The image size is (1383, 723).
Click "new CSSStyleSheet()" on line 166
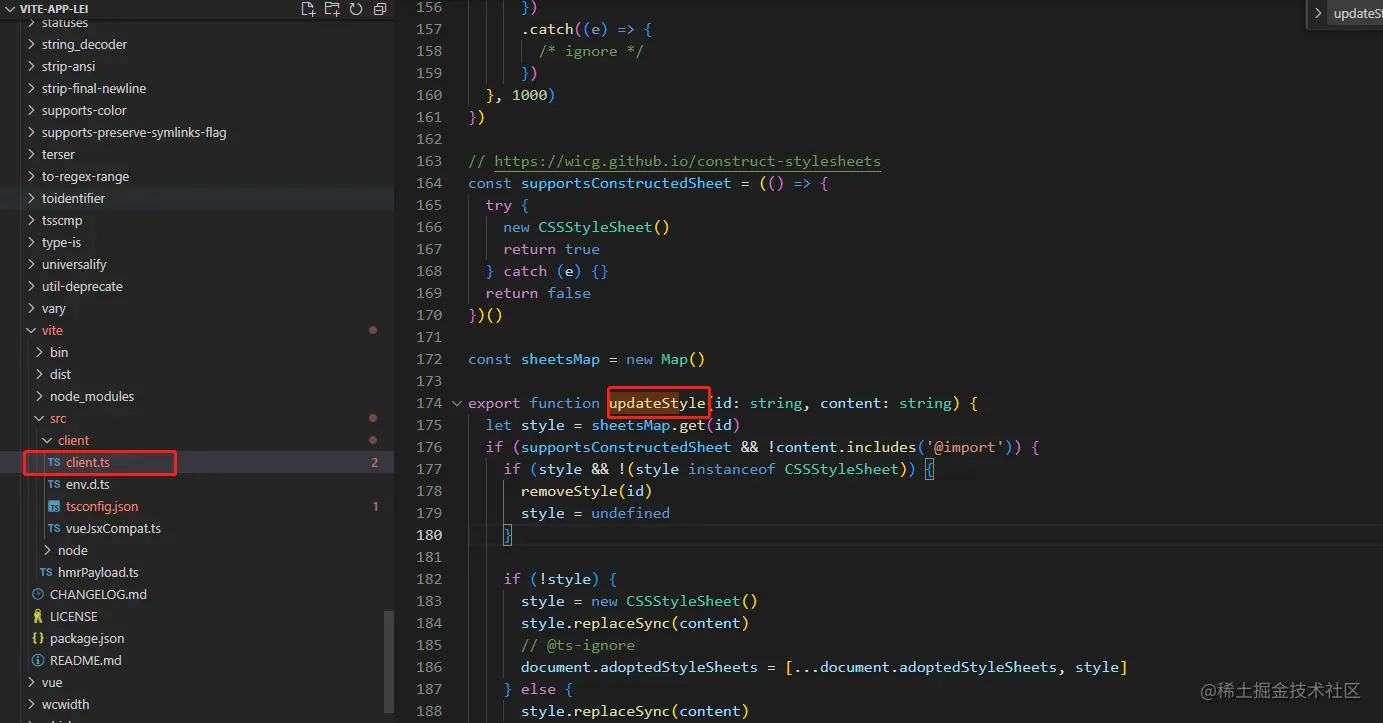586,227
